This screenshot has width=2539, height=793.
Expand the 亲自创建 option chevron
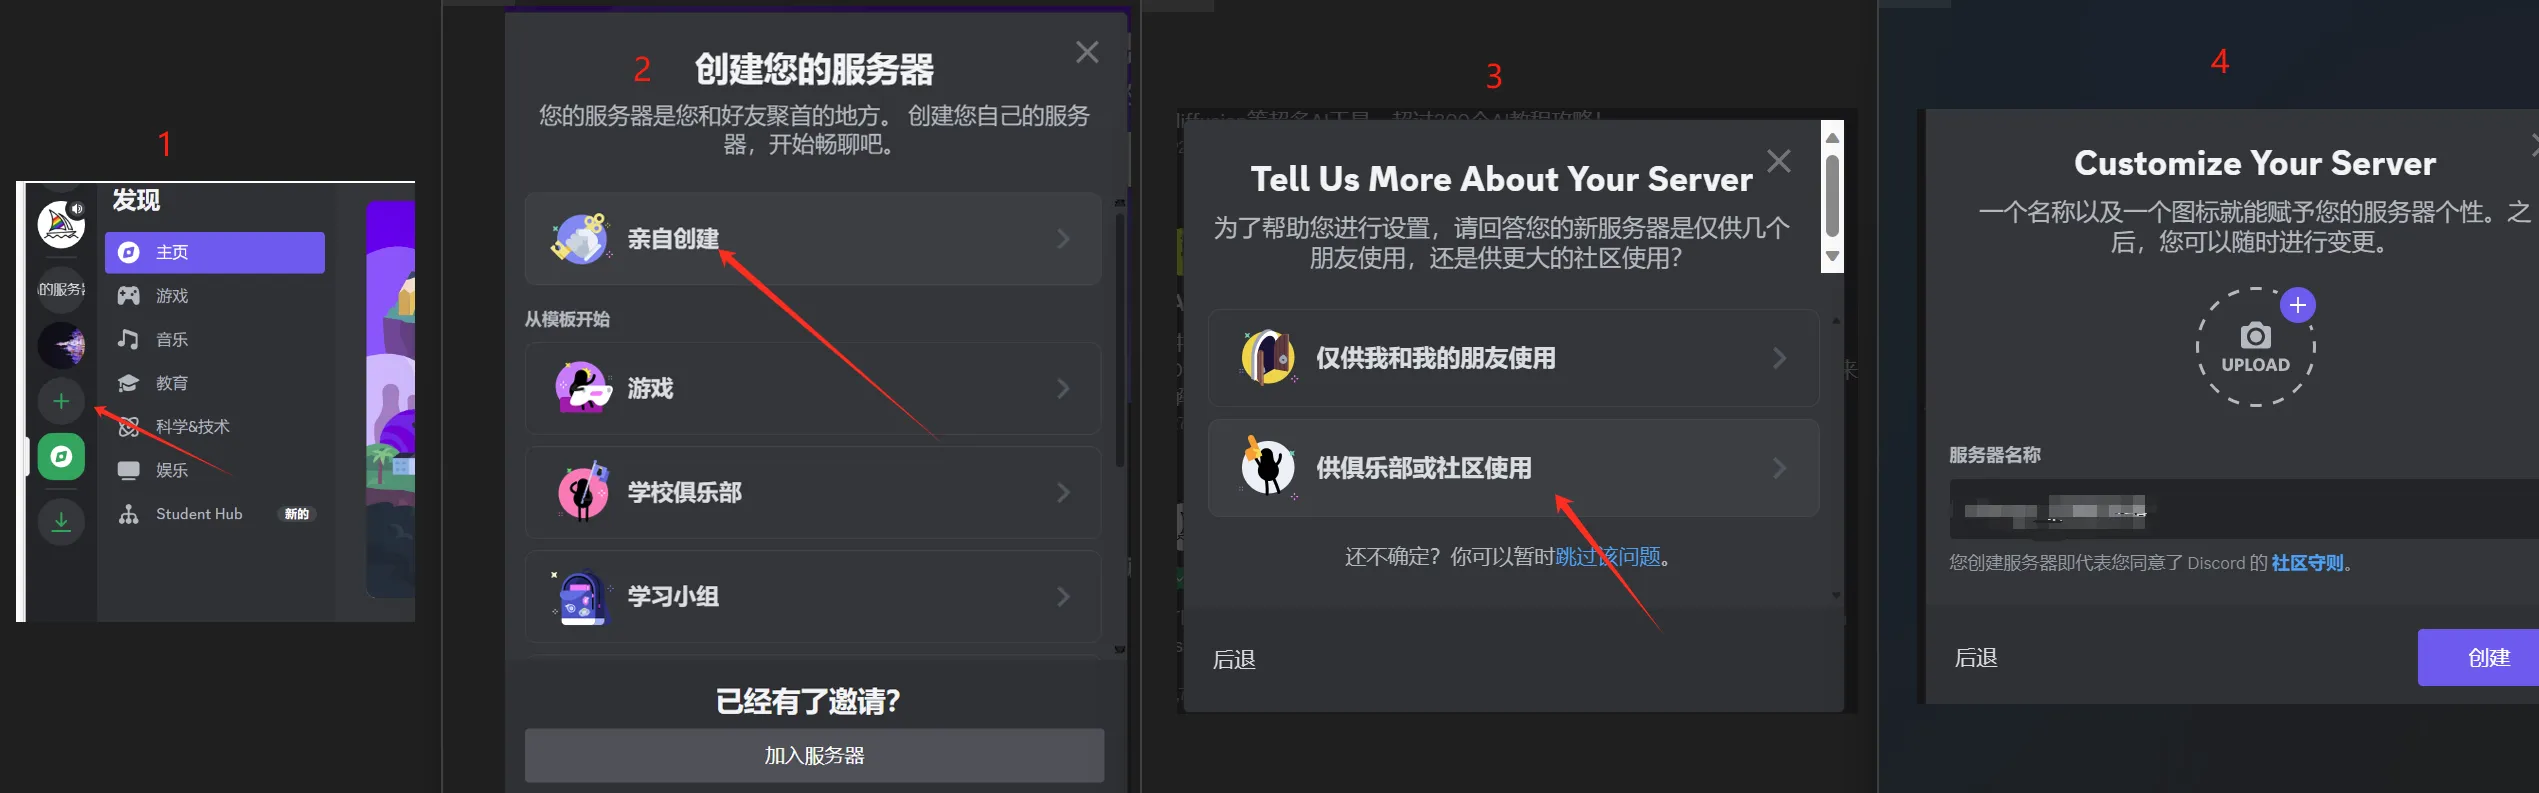pos(1063,239)
